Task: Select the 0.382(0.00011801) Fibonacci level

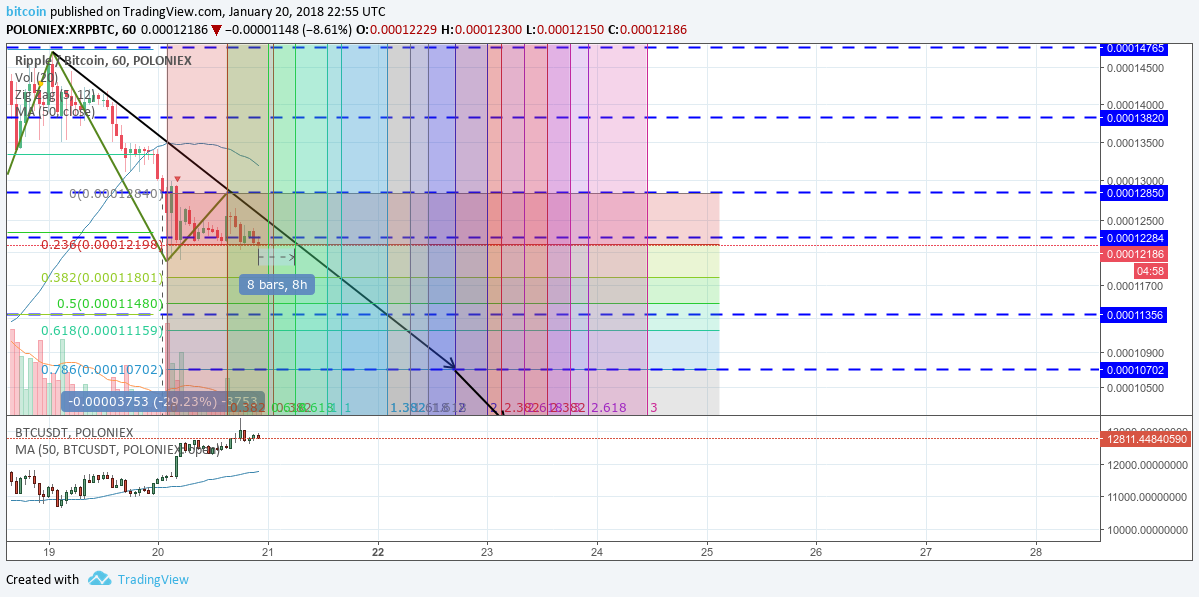Action: click(102, 277)
